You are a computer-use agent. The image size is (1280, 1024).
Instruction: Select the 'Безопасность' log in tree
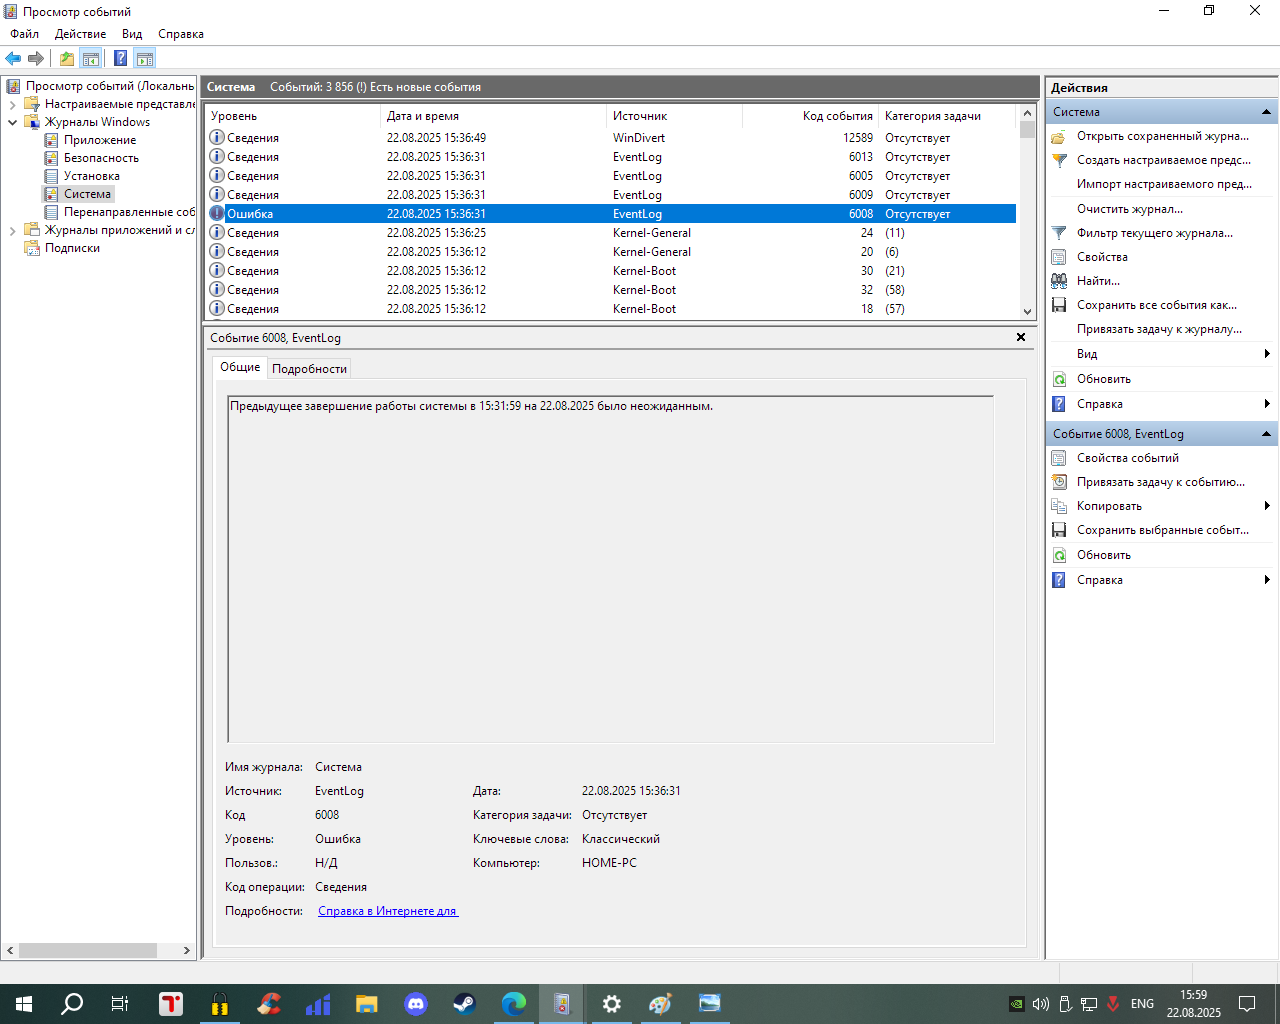coord(101,158)
